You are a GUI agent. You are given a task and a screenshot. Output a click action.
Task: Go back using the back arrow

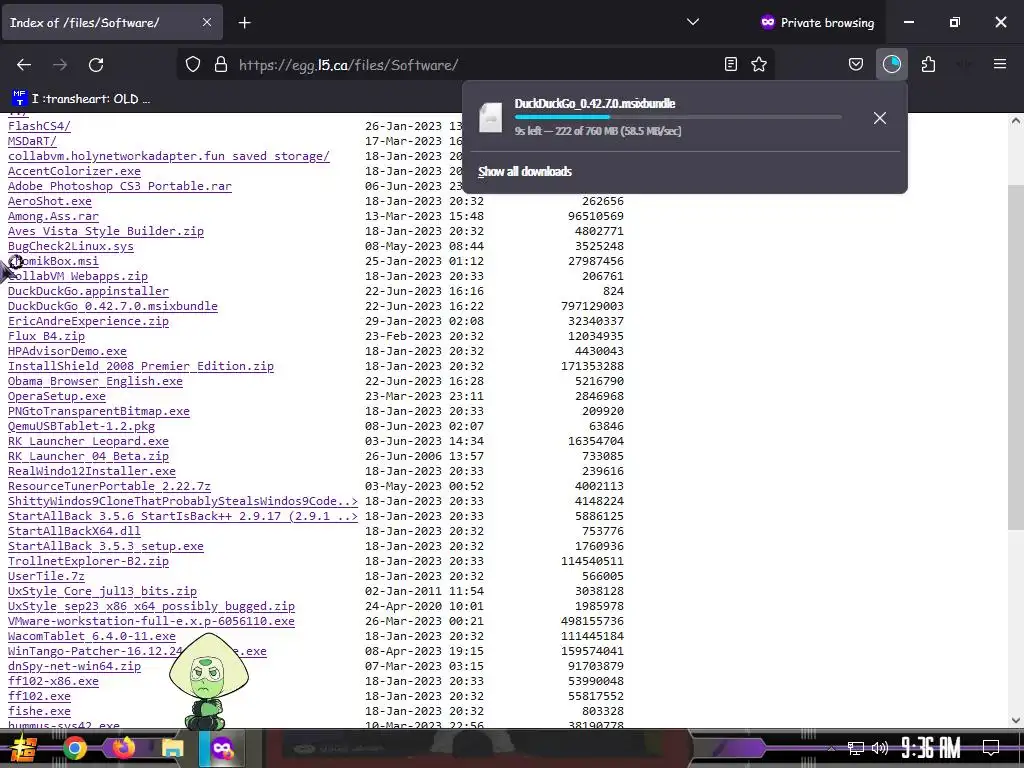(24, 65)
